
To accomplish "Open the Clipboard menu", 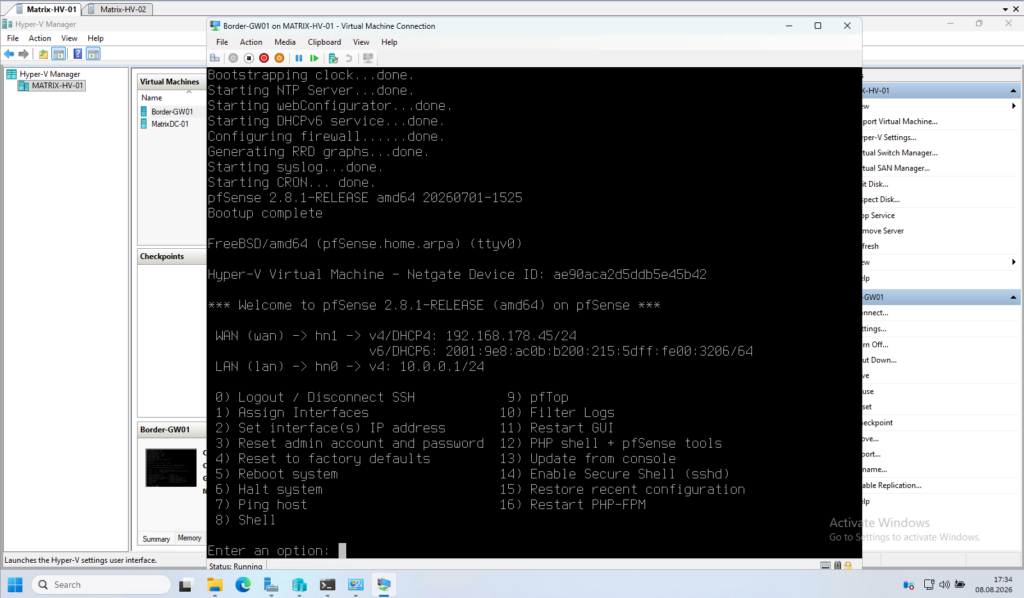I will [325, 42].
